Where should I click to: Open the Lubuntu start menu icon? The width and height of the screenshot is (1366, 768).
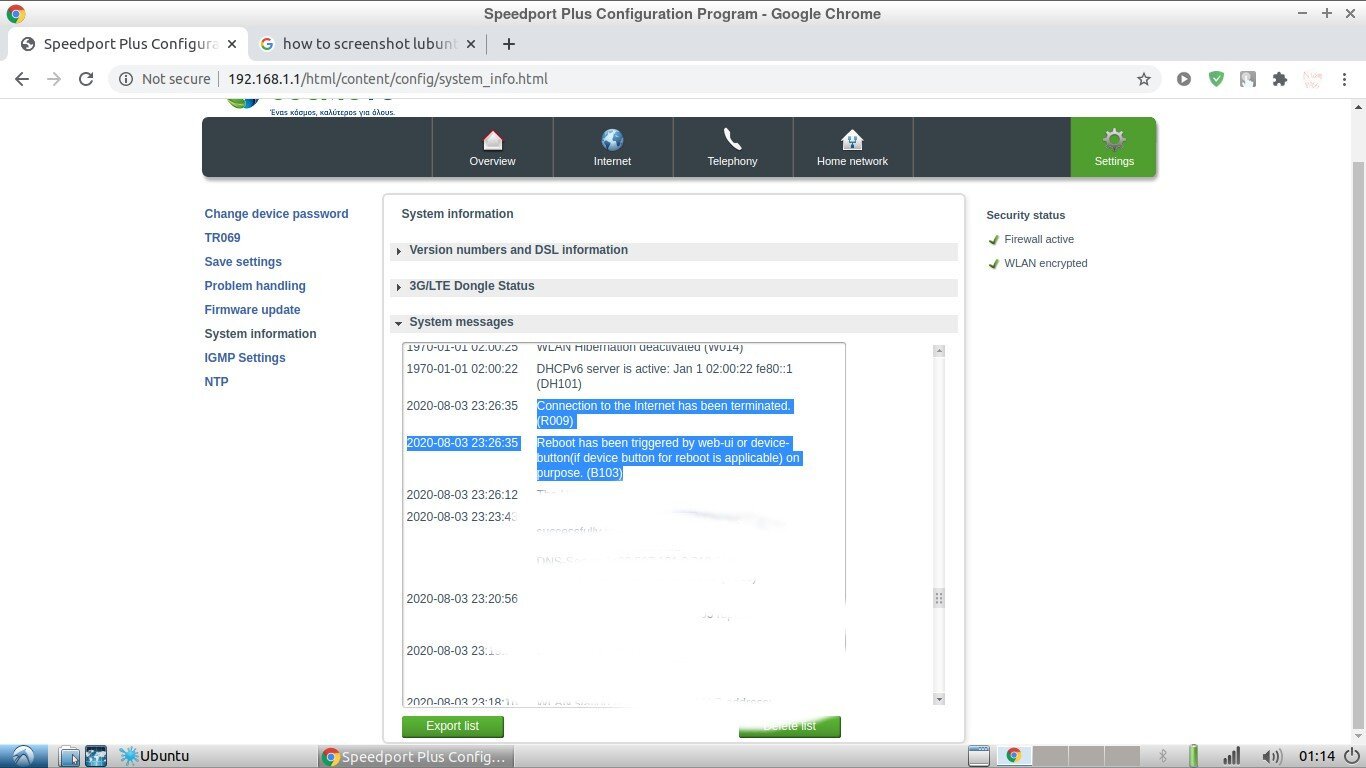[23, 756]
